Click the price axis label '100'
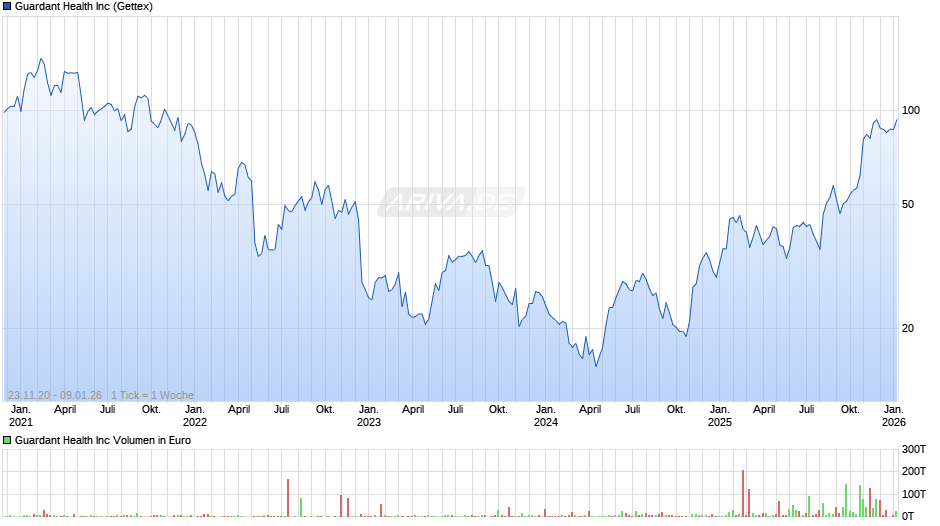The width and height of the screenshot is (940, 526). coord(911,110)
